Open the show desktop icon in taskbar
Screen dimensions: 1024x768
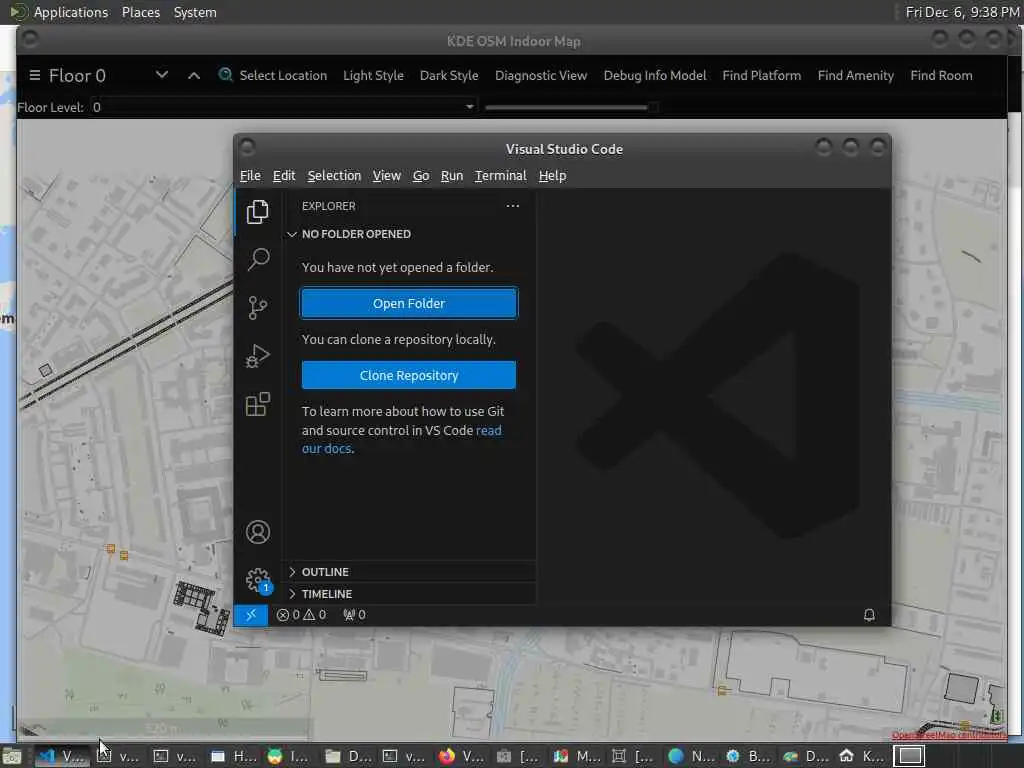[12, 756]
